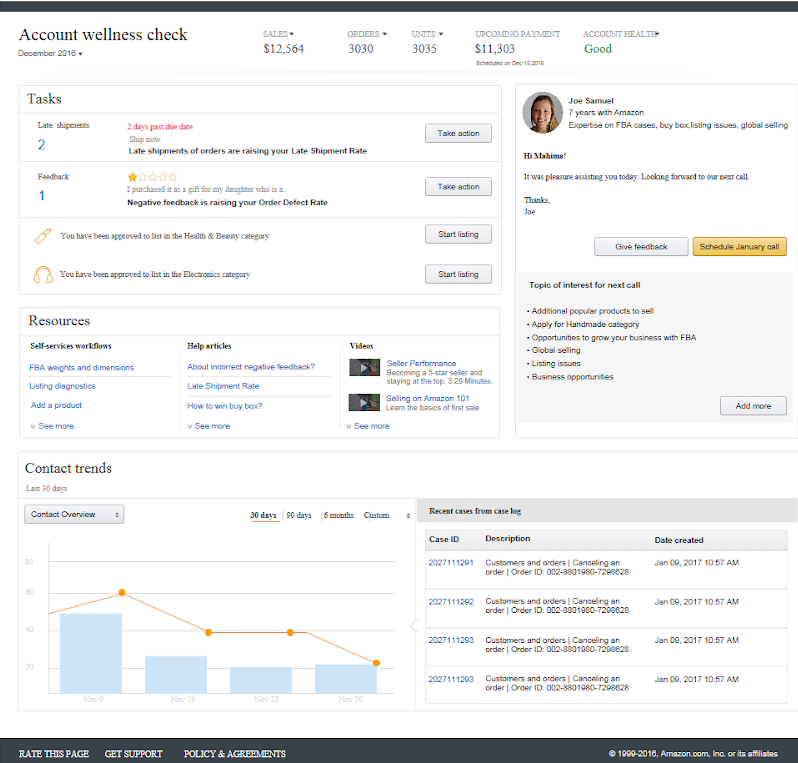Play the Seller Performance video thumbnail
Image resolution: width=798 pixels, height=763 pixels.
[364, 368]
